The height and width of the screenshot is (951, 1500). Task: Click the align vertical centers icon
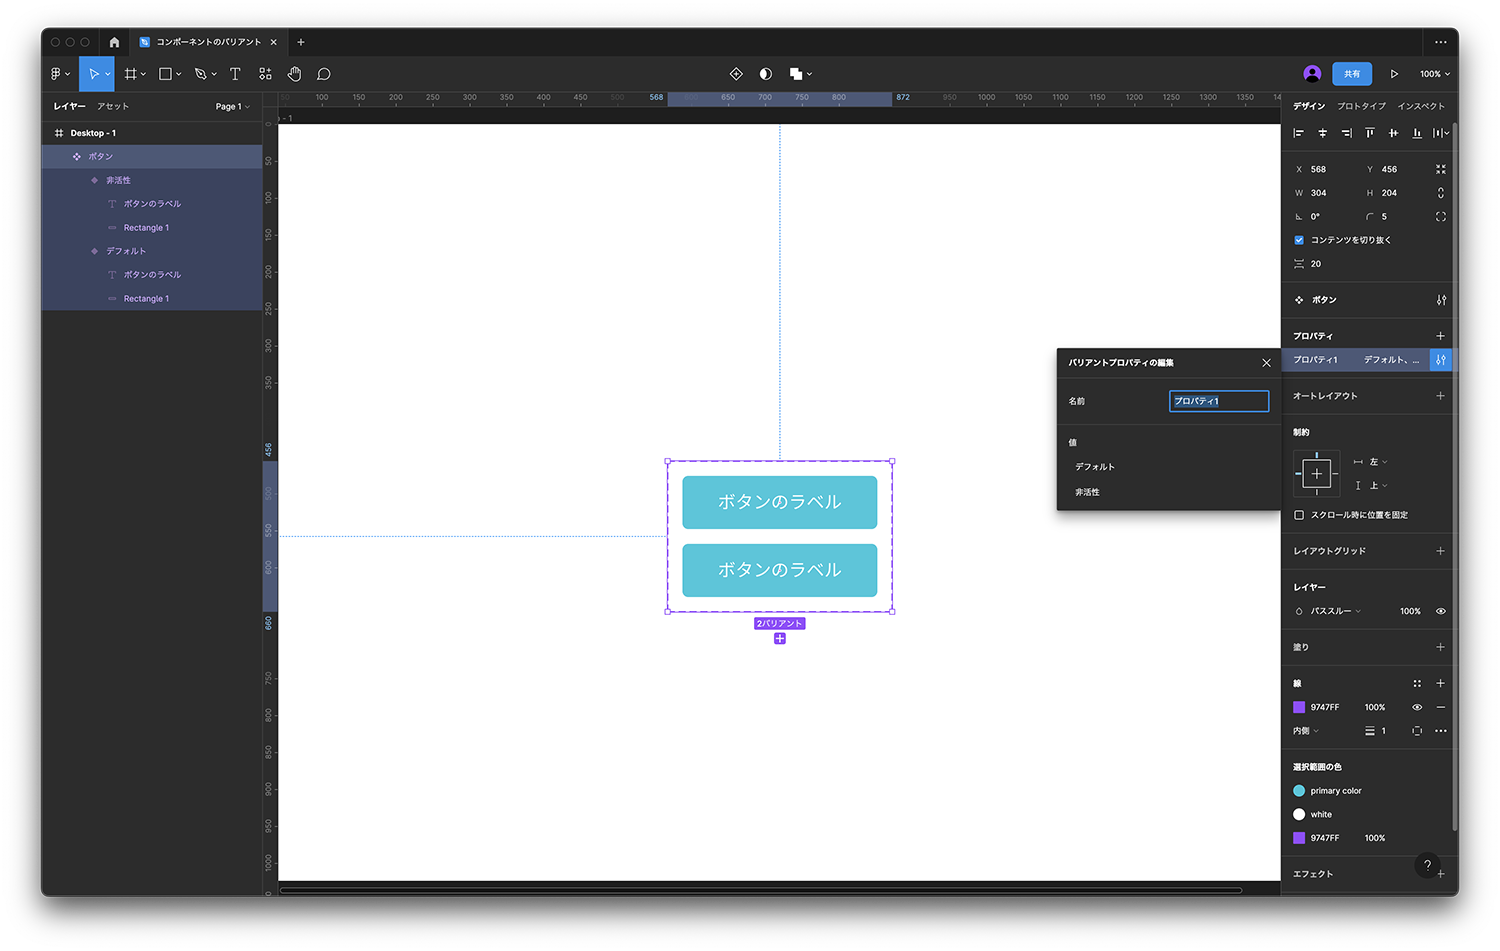click(x=1393, y=133)
